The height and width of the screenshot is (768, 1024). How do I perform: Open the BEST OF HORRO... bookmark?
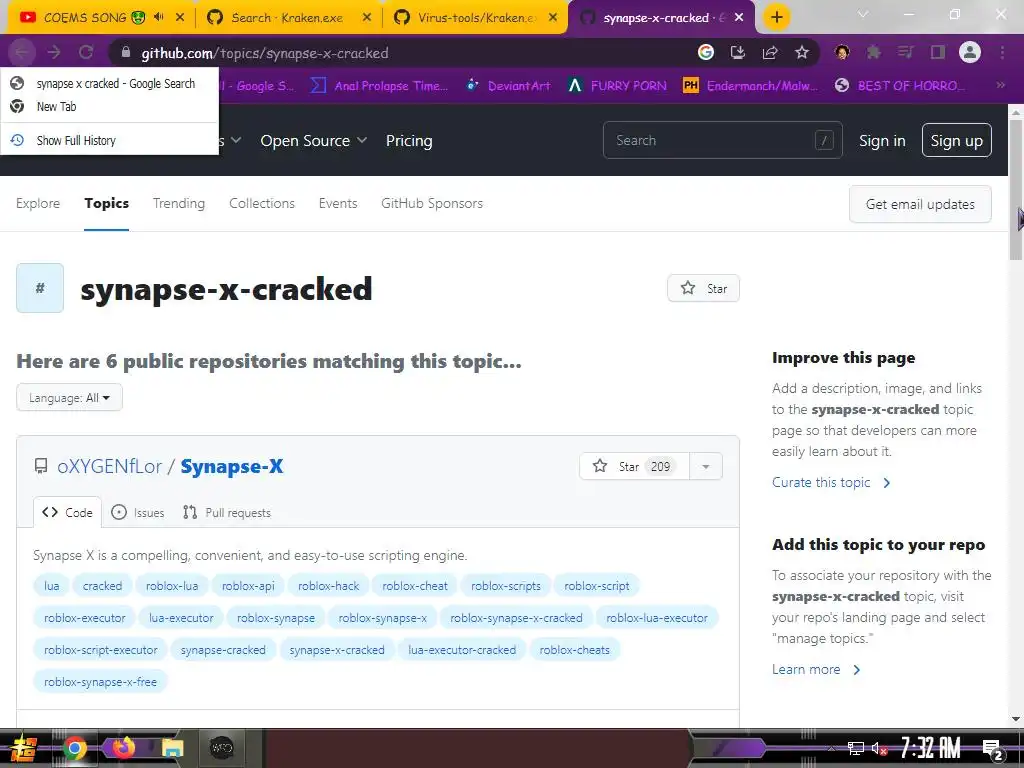coord(900,86)
